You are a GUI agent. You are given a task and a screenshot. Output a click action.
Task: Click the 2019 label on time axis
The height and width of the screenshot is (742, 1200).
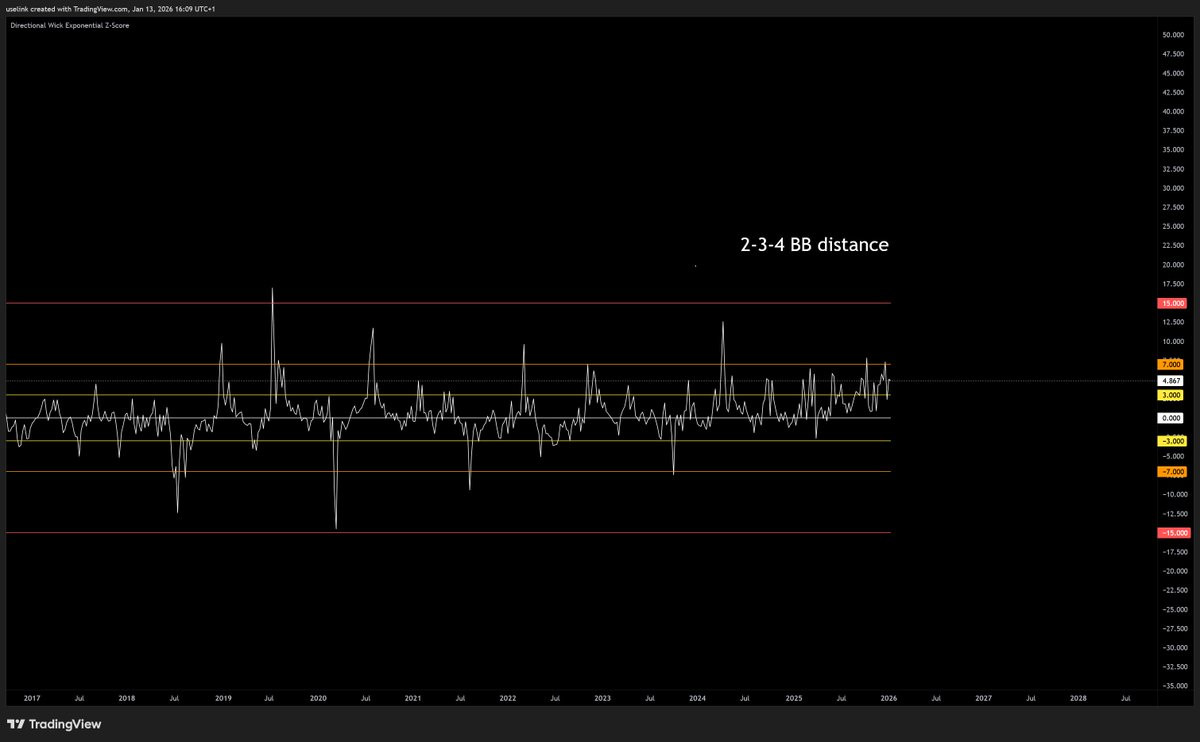coord(223,698)
